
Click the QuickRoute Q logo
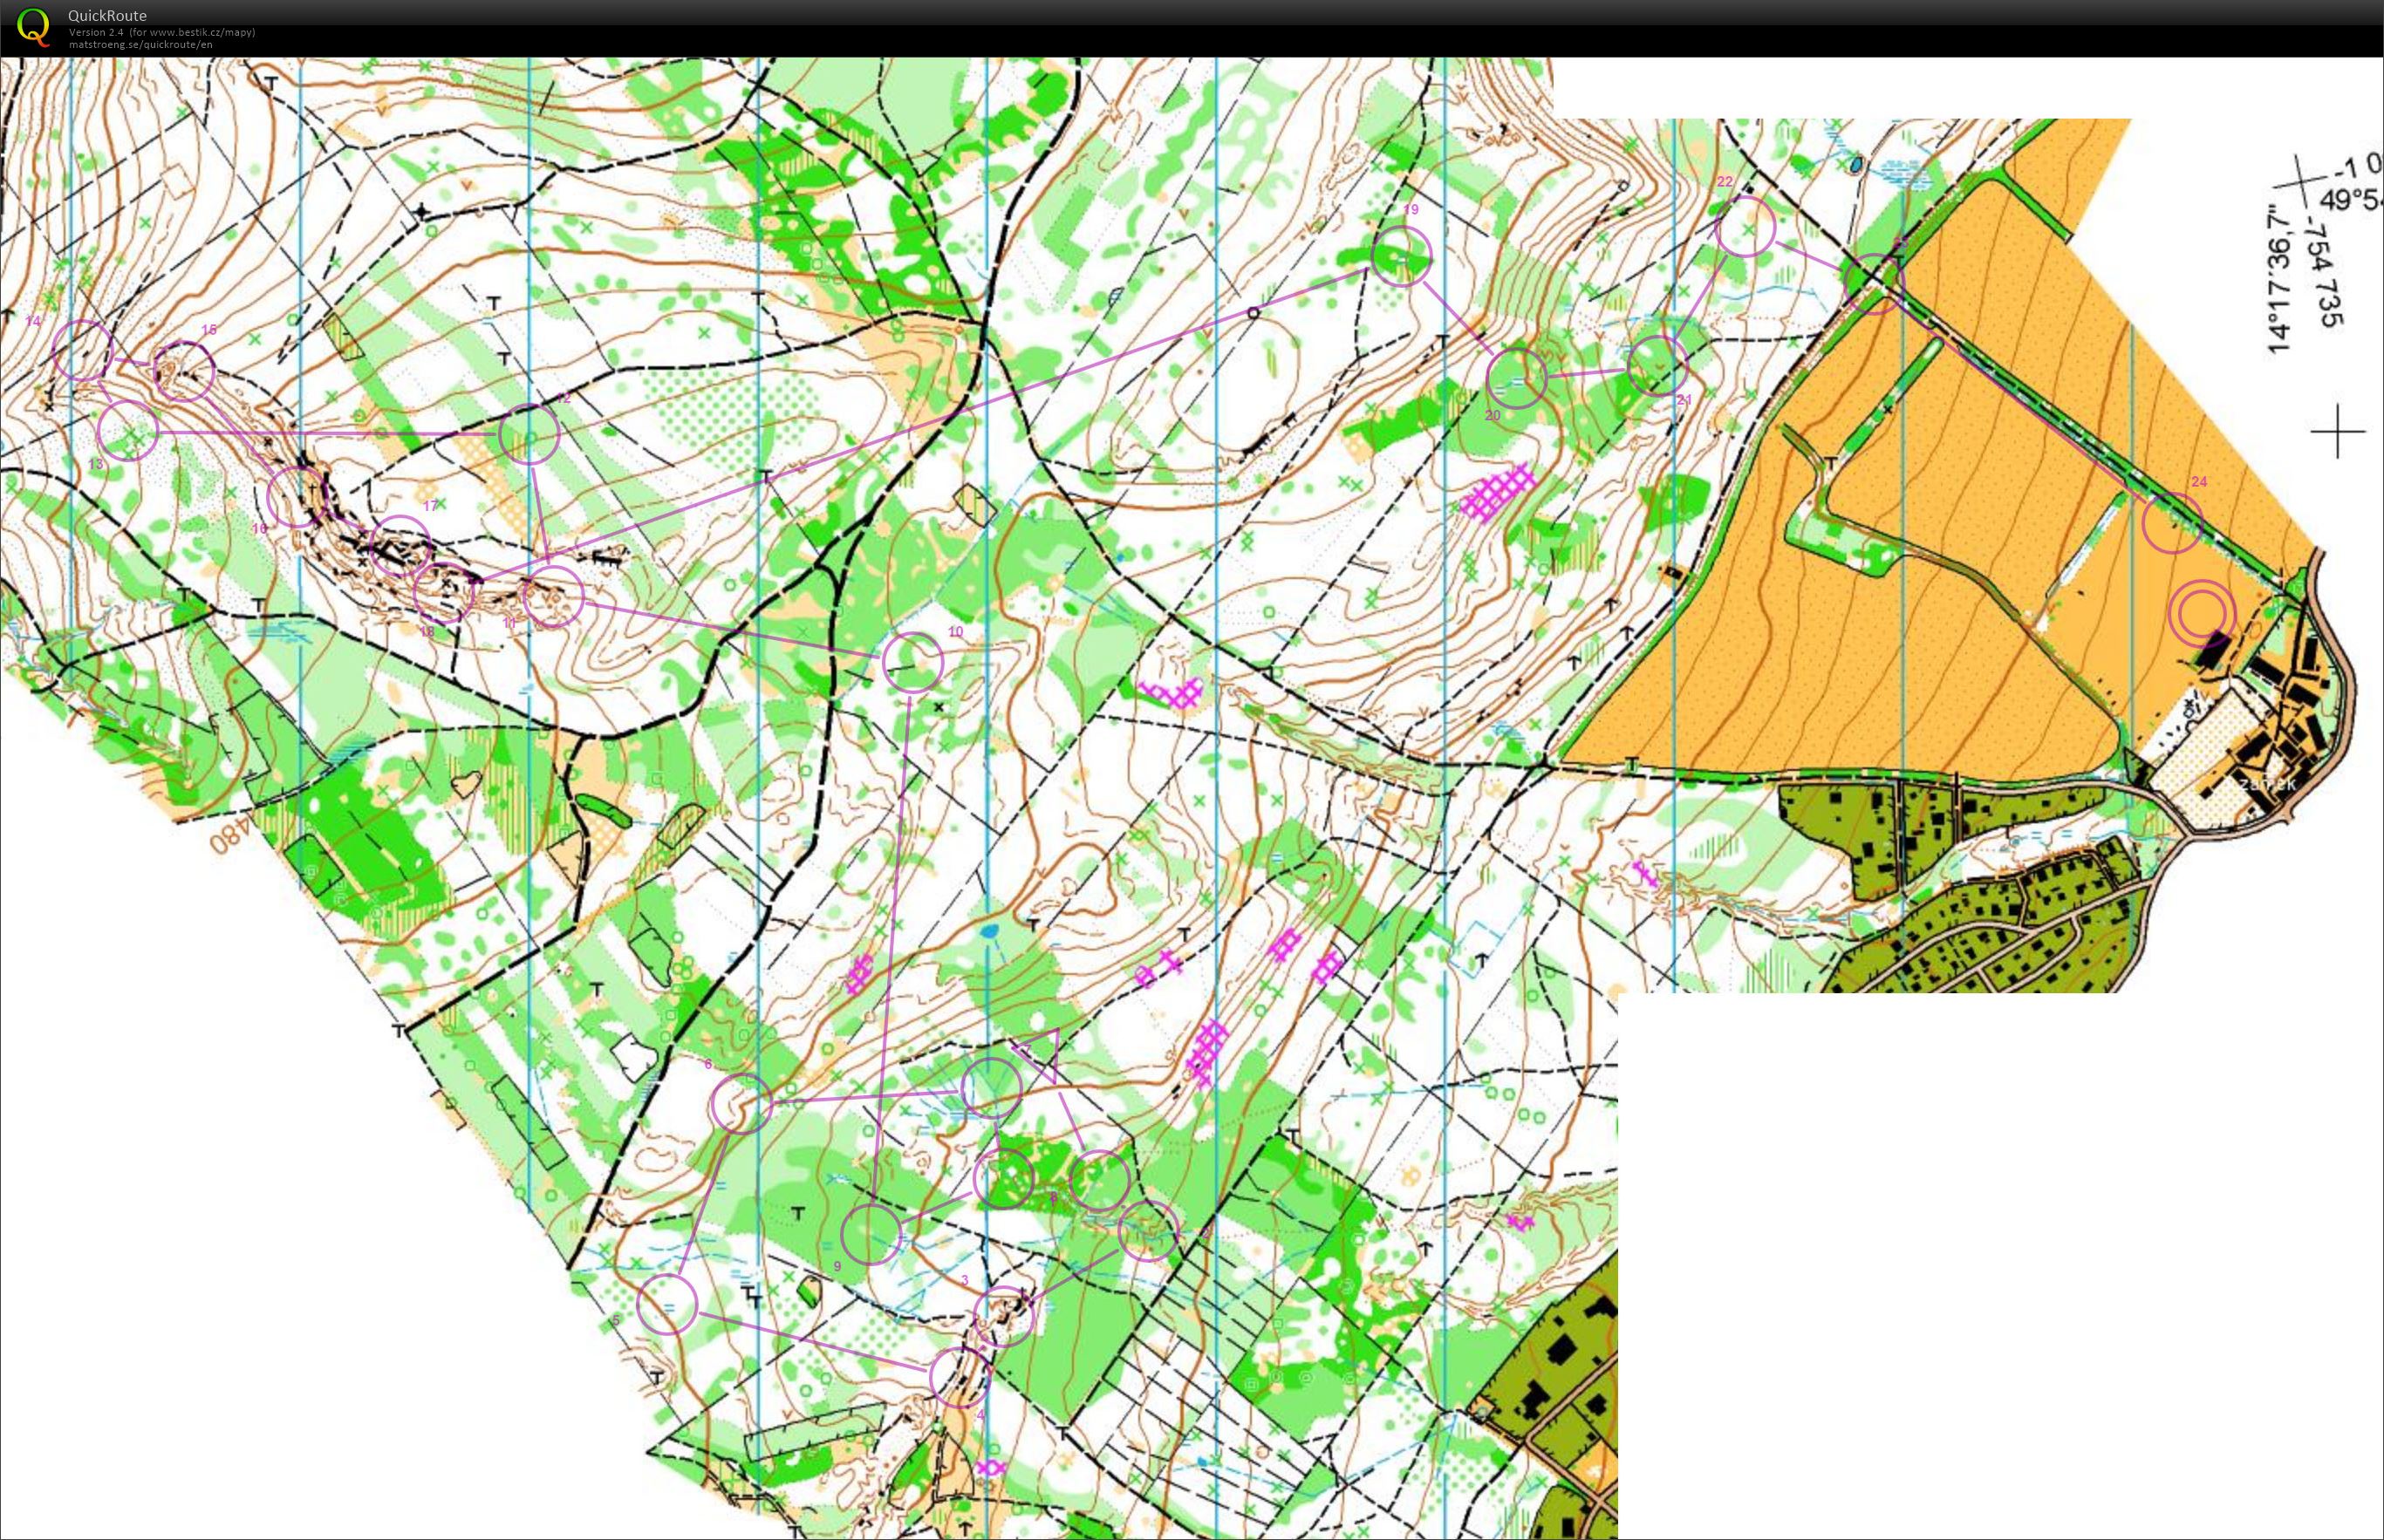(33, 27)
